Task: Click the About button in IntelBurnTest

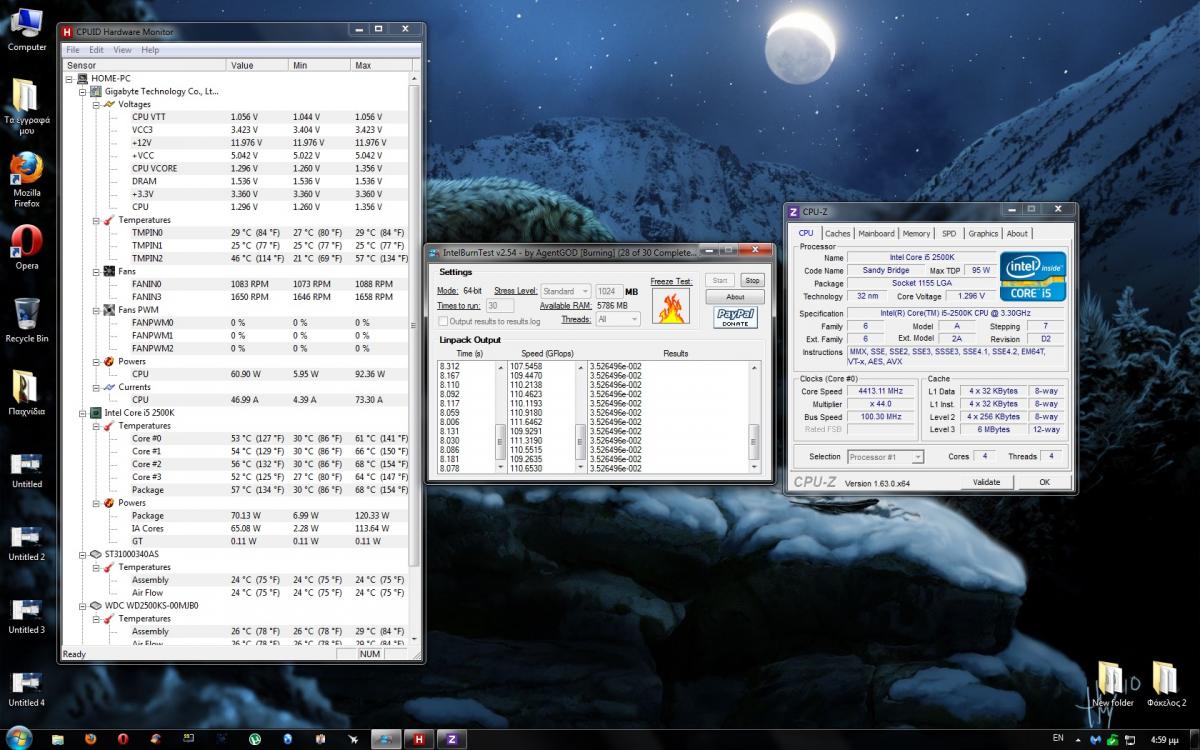Action: (x=736, y=297)
